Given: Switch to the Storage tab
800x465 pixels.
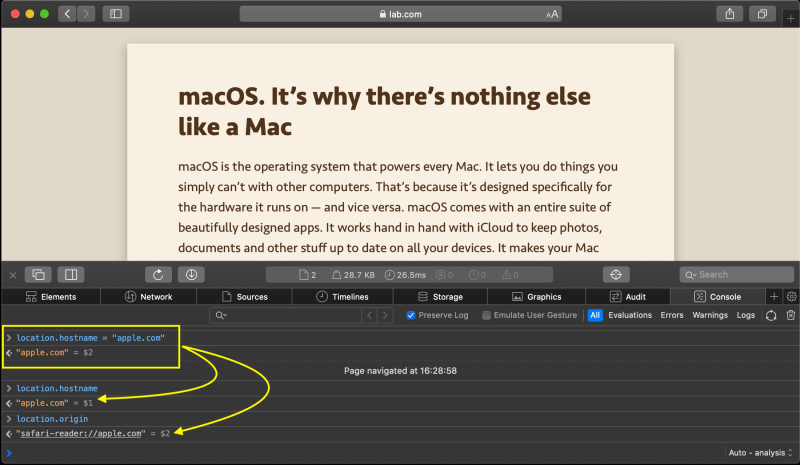Looking at the screenshot, I should point(440,297).
